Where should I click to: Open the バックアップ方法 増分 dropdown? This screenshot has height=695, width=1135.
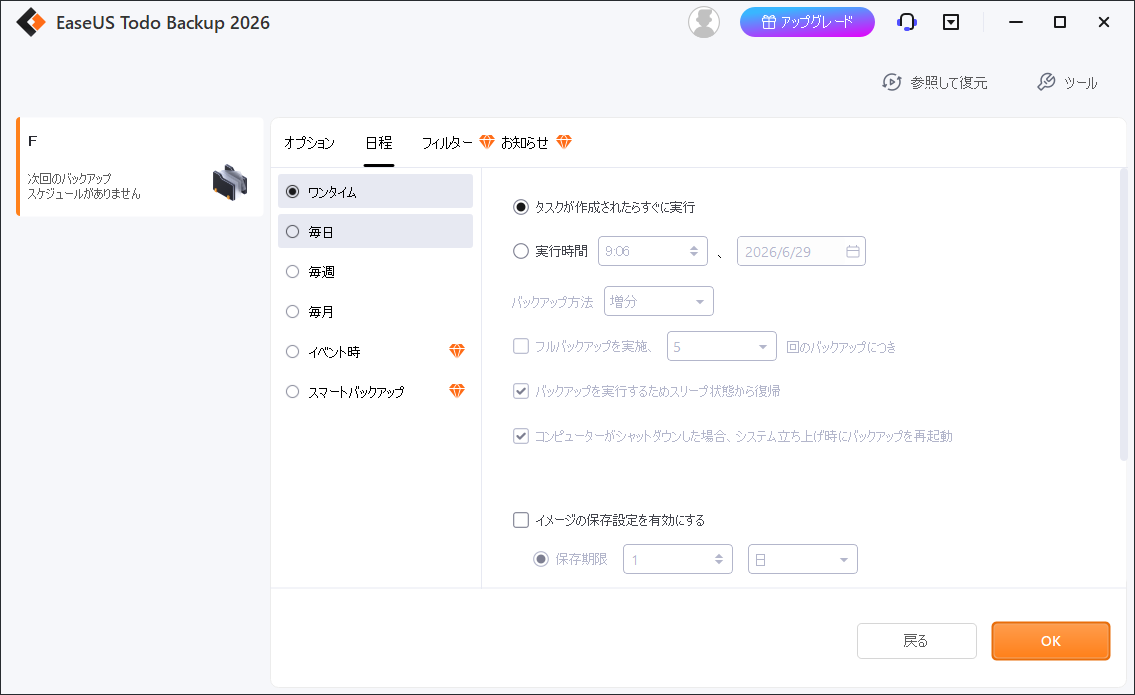pyautogui.click(x=659, y=301)
